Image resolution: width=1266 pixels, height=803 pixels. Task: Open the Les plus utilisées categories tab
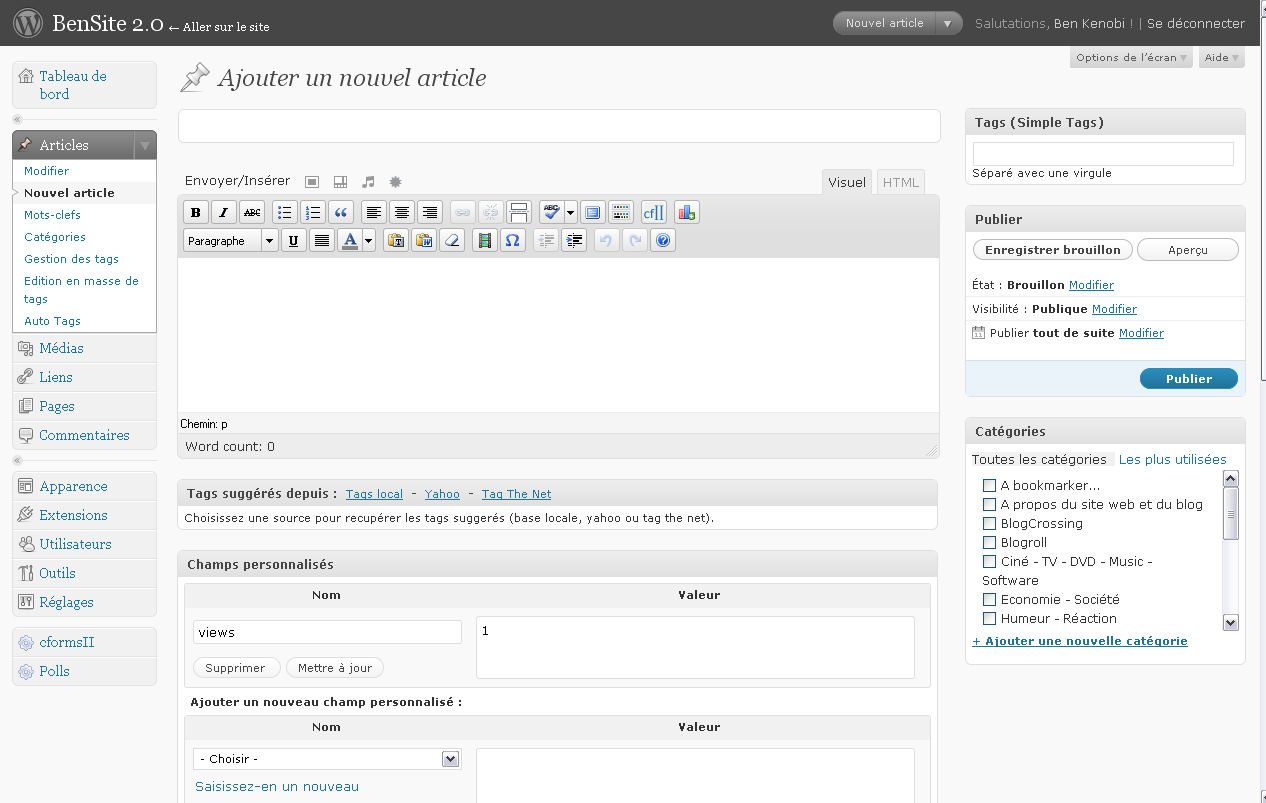1172,460
